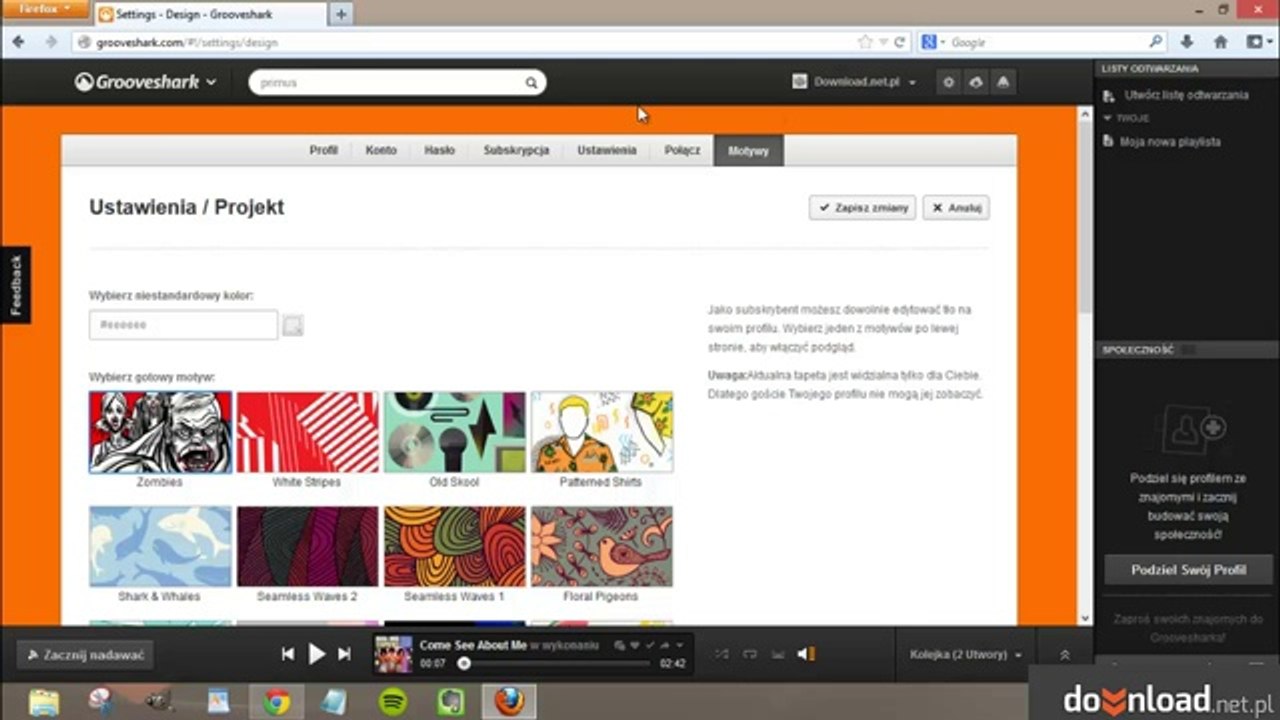Image resolution: width=1280 pixels, height=720 pixels.
Task: Click the page's scroll down arrow
Action: pyautogui.click(x=1085, y=619)
